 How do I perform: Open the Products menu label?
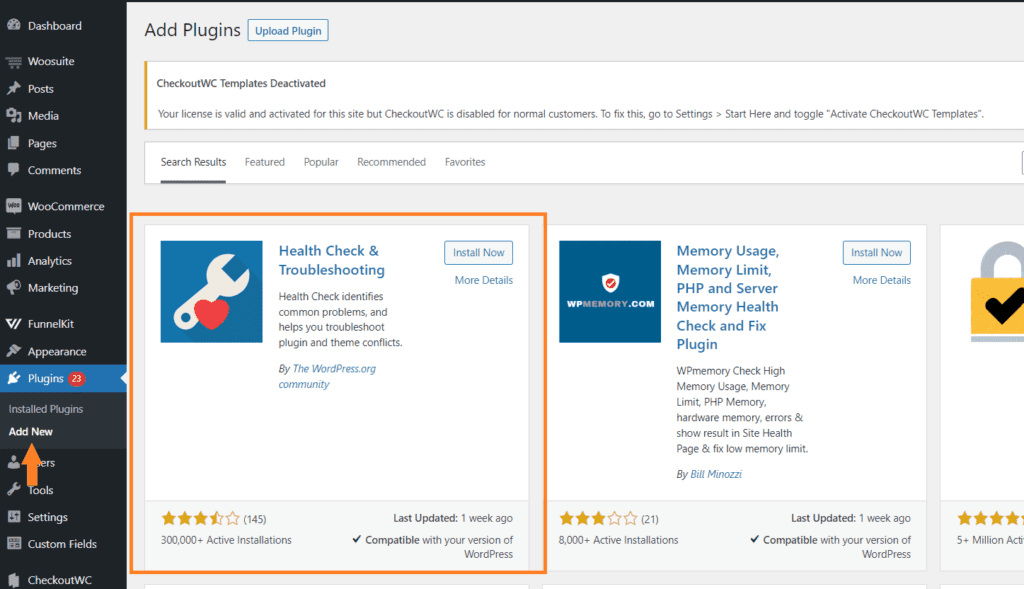point(50,234)
